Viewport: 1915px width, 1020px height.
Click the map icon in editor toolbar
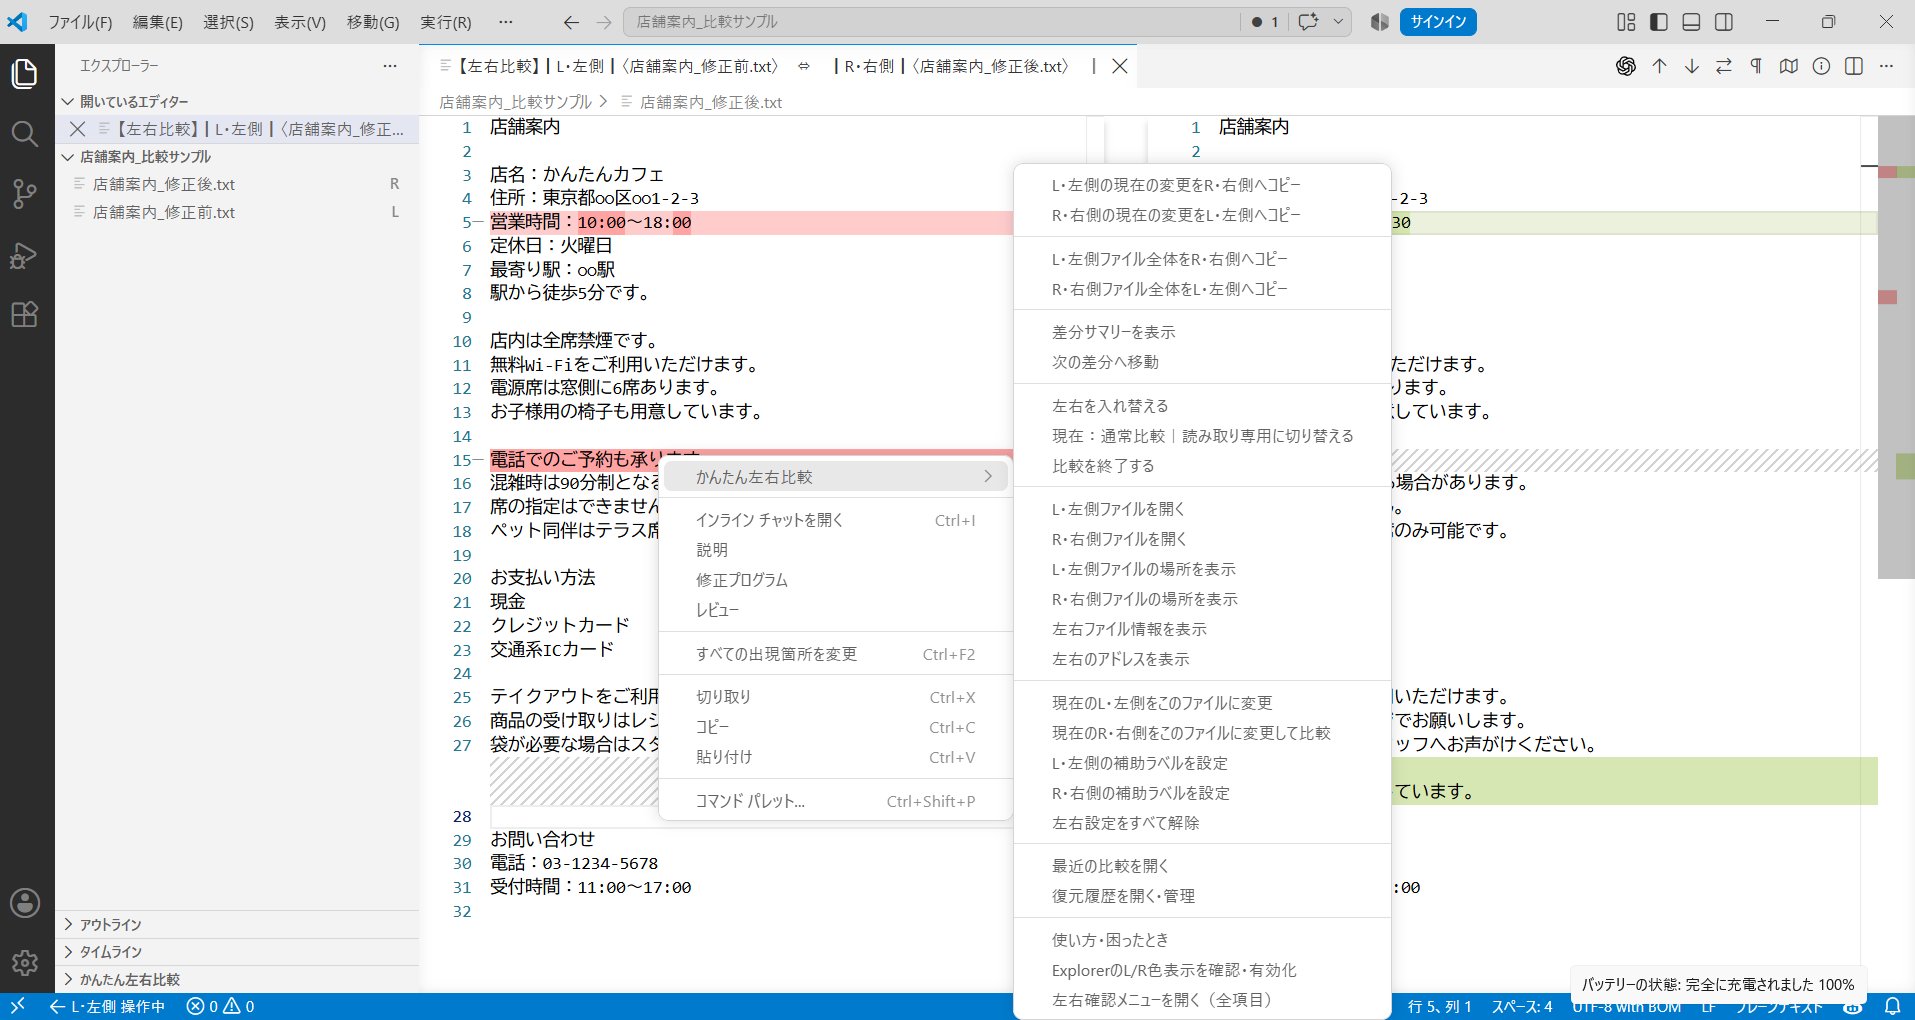coord(1789,66)
